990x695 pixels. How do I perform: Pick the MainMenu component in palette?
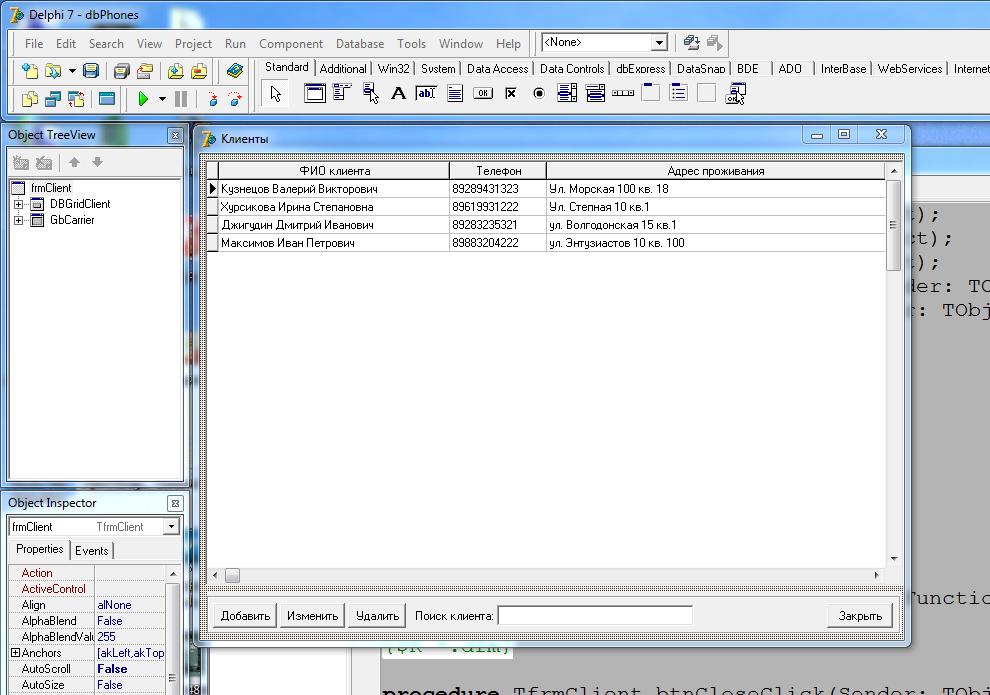click(342, 93)
